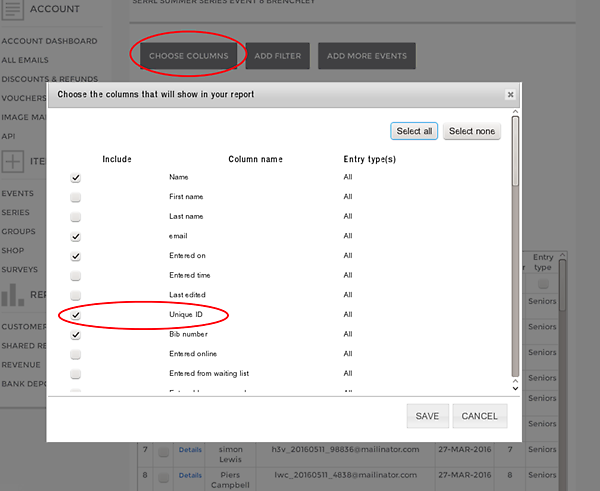This screenshot has width=600, height=491.
Task: Open Shop in sidebar
Action: click(13, 251)
